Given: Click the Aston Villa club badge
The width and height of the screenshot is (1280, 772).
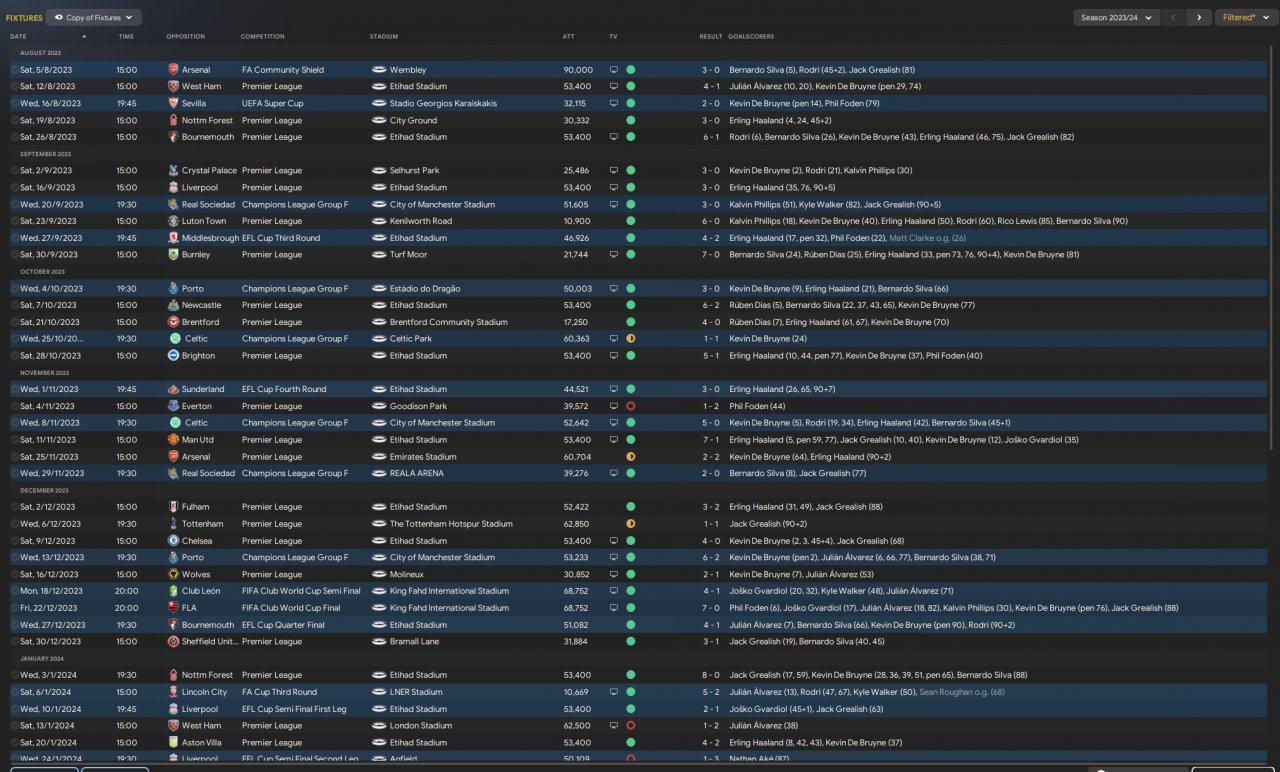Looking at the screenshot, I should click(x=174, y=742).
